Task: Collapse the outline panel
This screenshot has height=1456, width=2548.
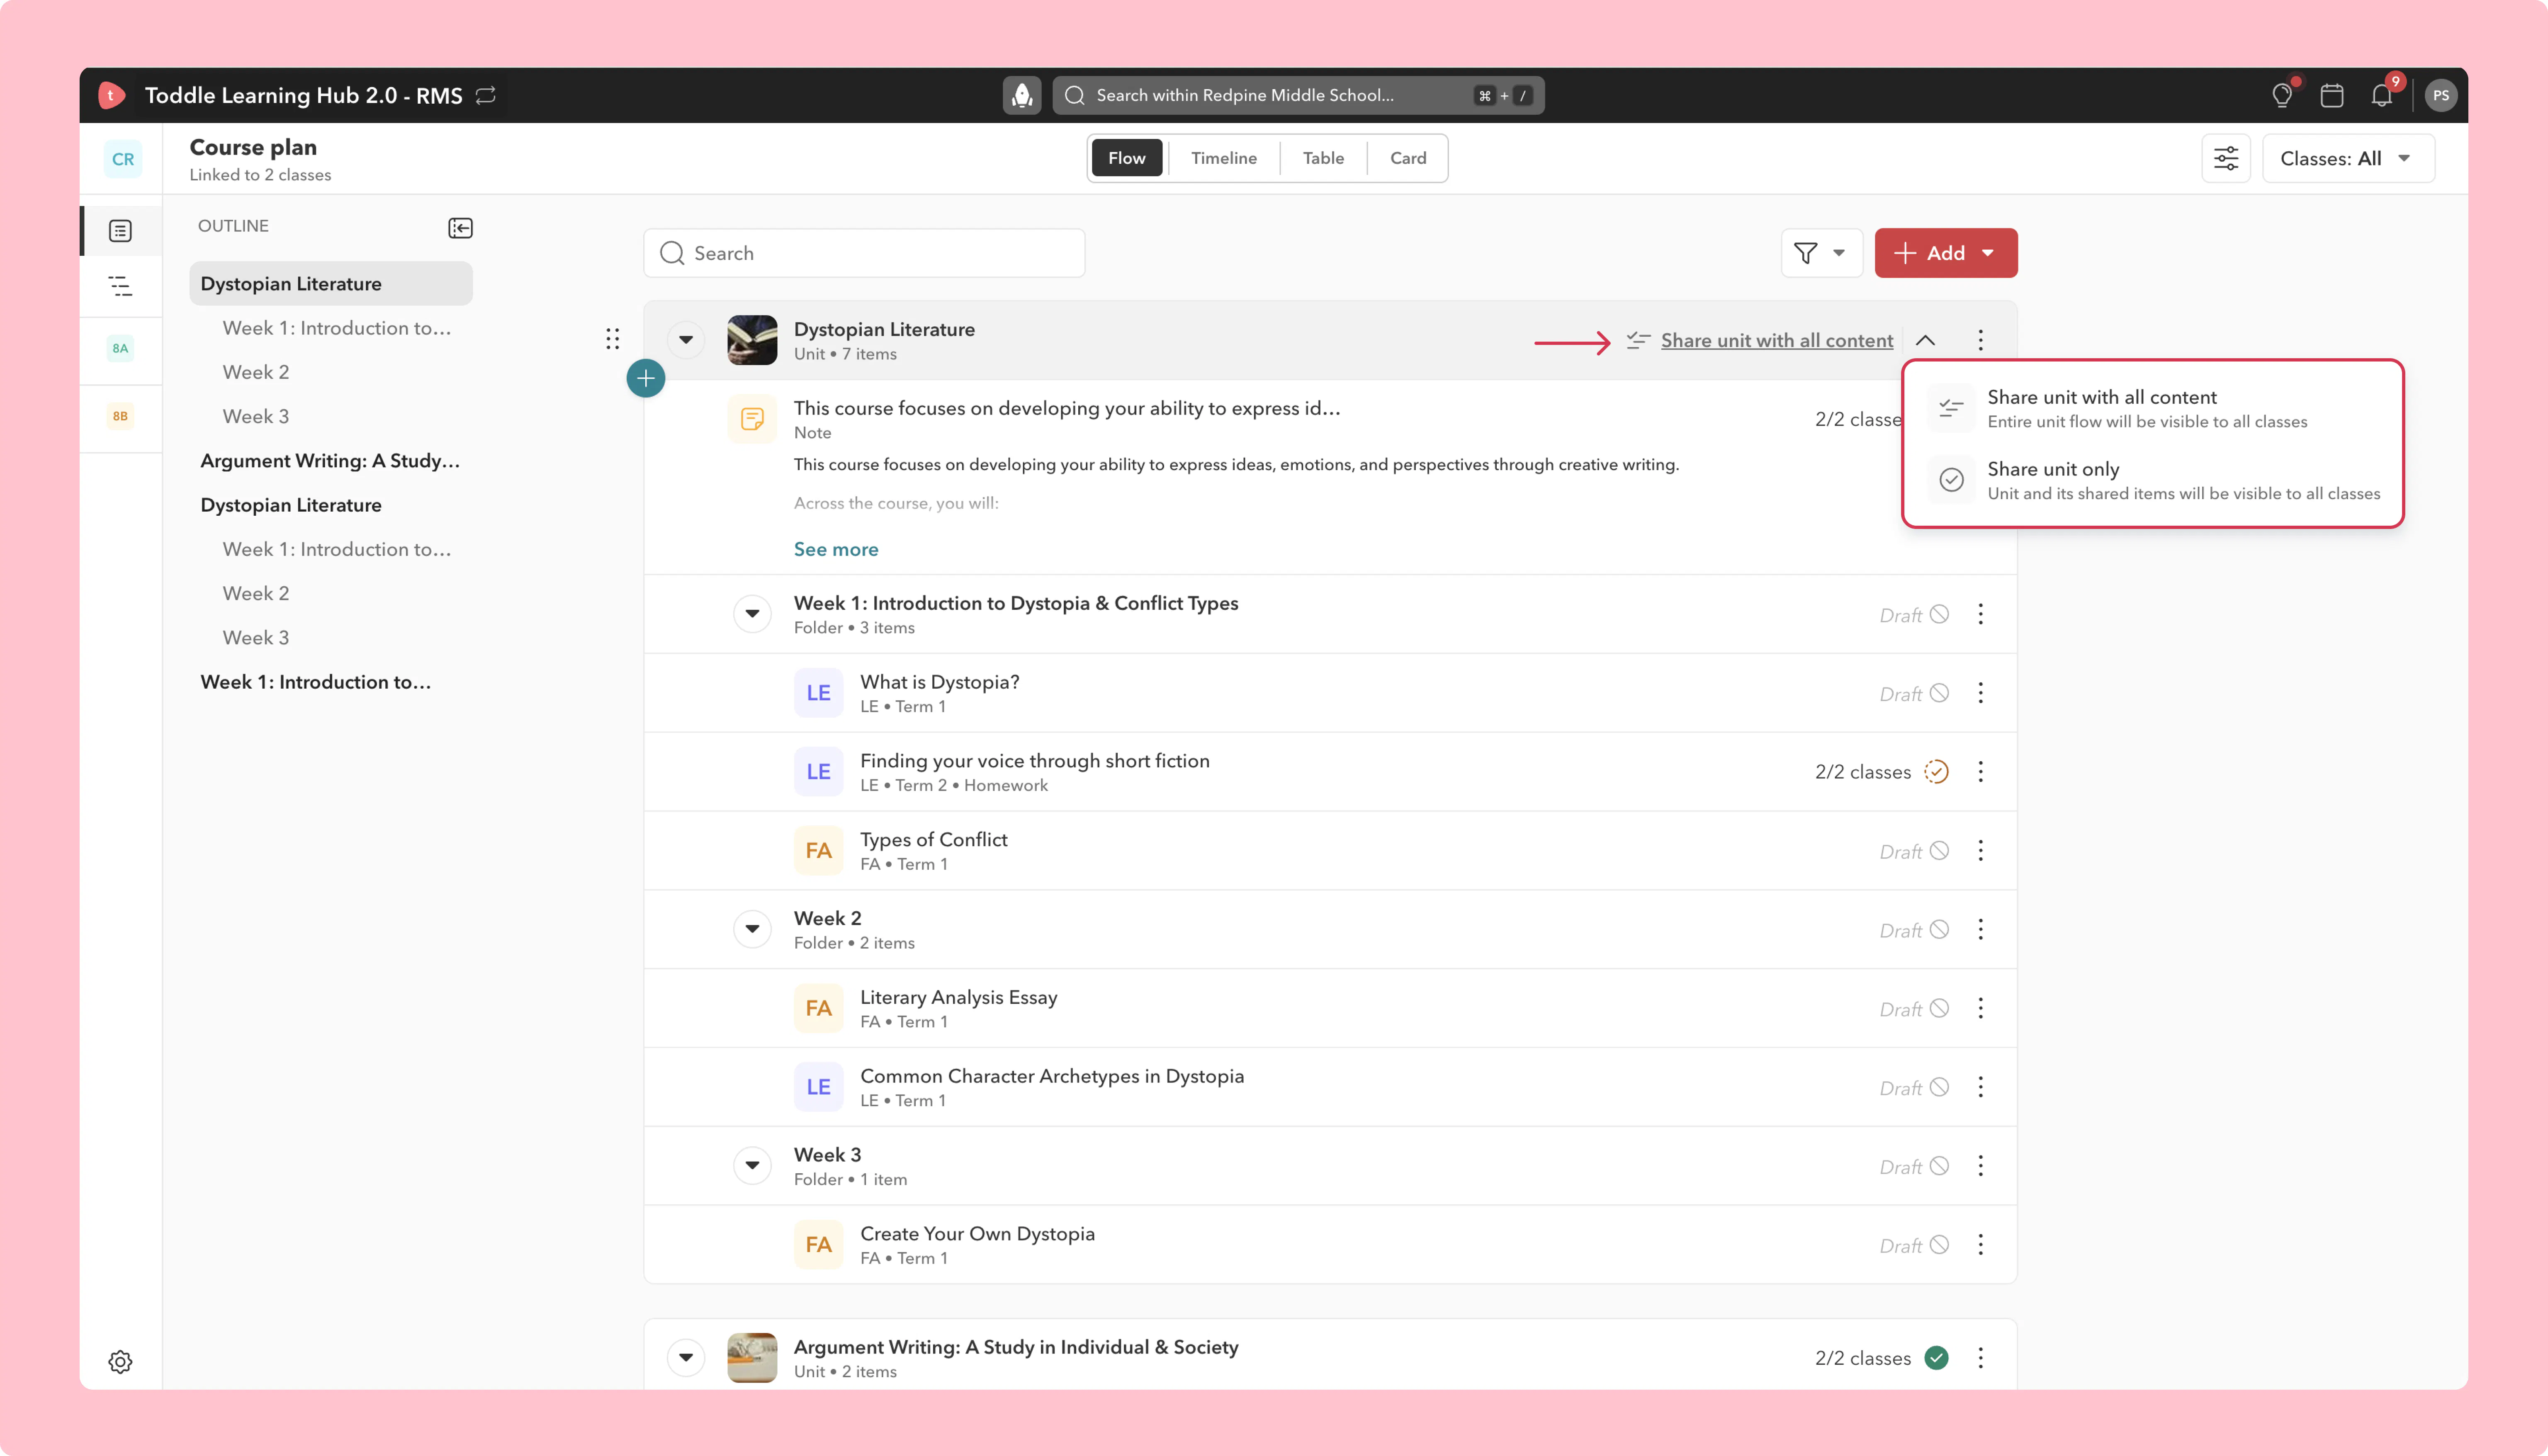Action: tap(460, 228)
